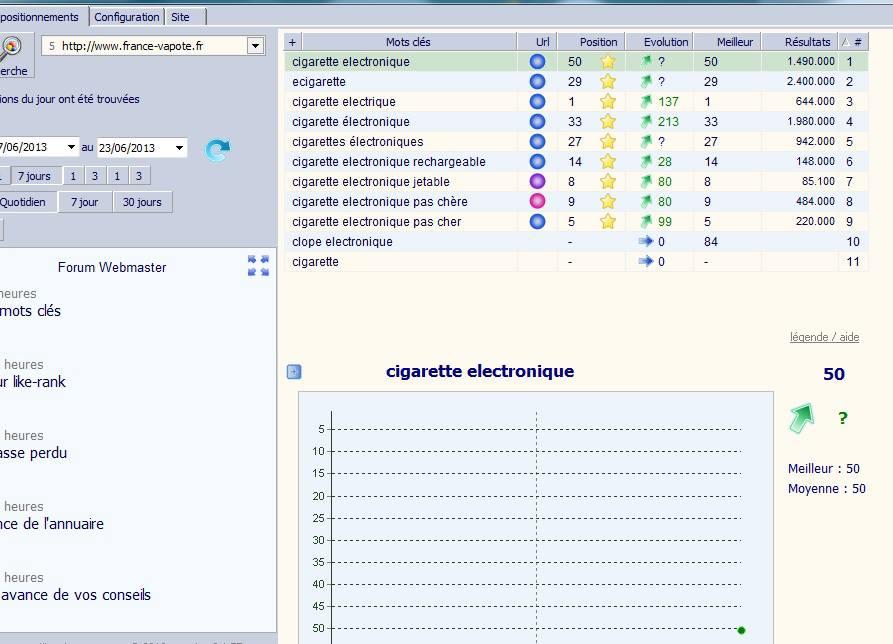
Task: Open the 'avance de vos conseils' forum topic
Action: click(x=76, y=595)
